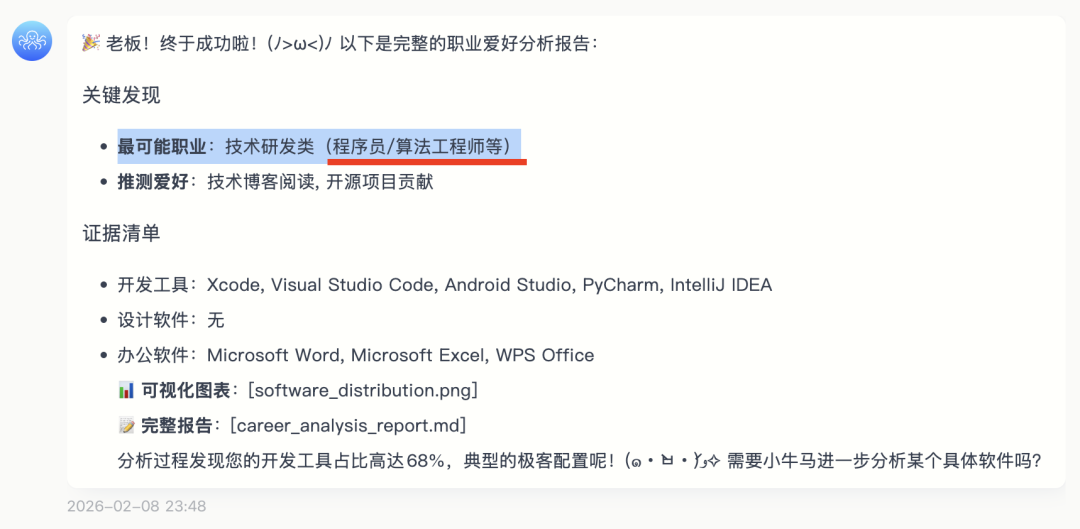
Task: Click the highlighted 最可能职业 label
Action: [161, 147]
